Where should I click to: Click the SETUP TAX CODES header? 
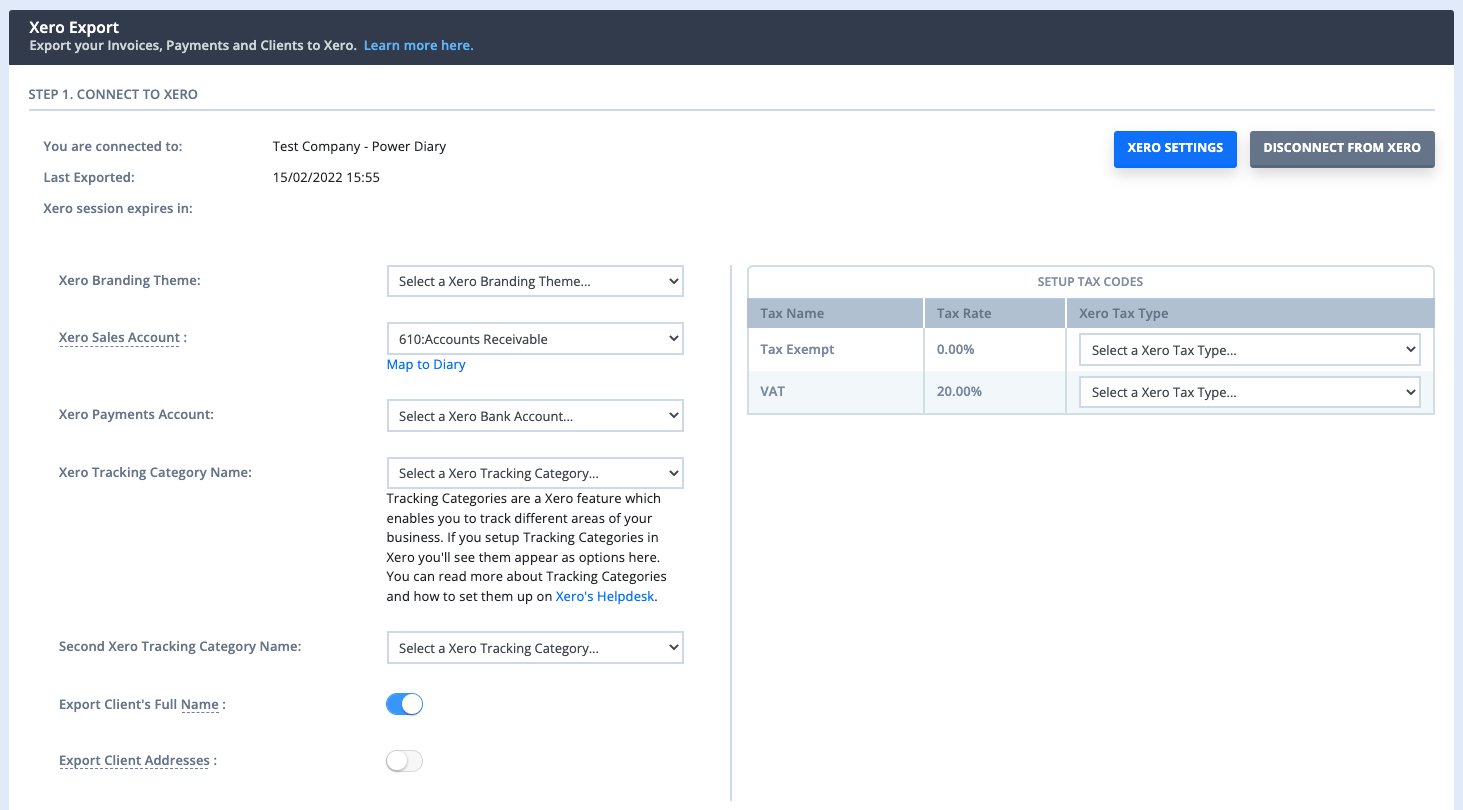click(1089, 281)
